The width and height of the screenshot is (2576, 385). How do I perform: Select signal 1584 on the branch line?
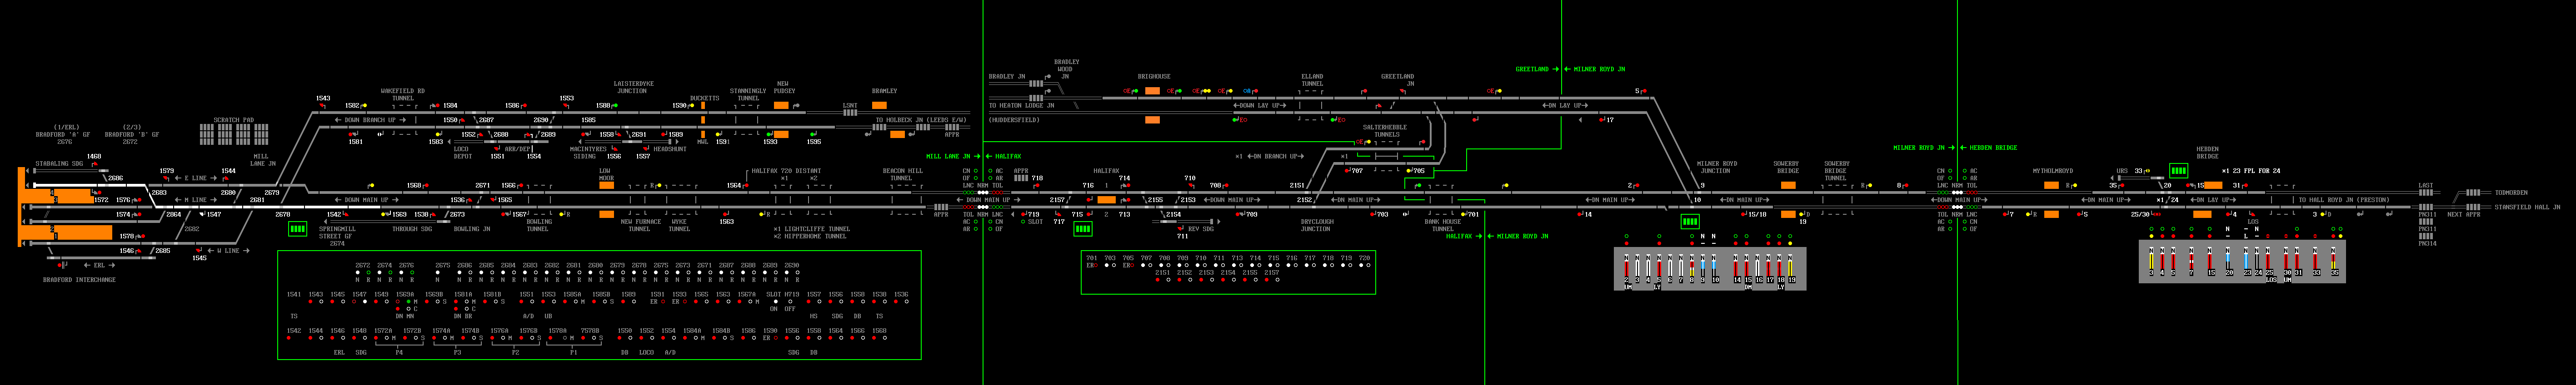pyautogui.click(x=437, y=105)
